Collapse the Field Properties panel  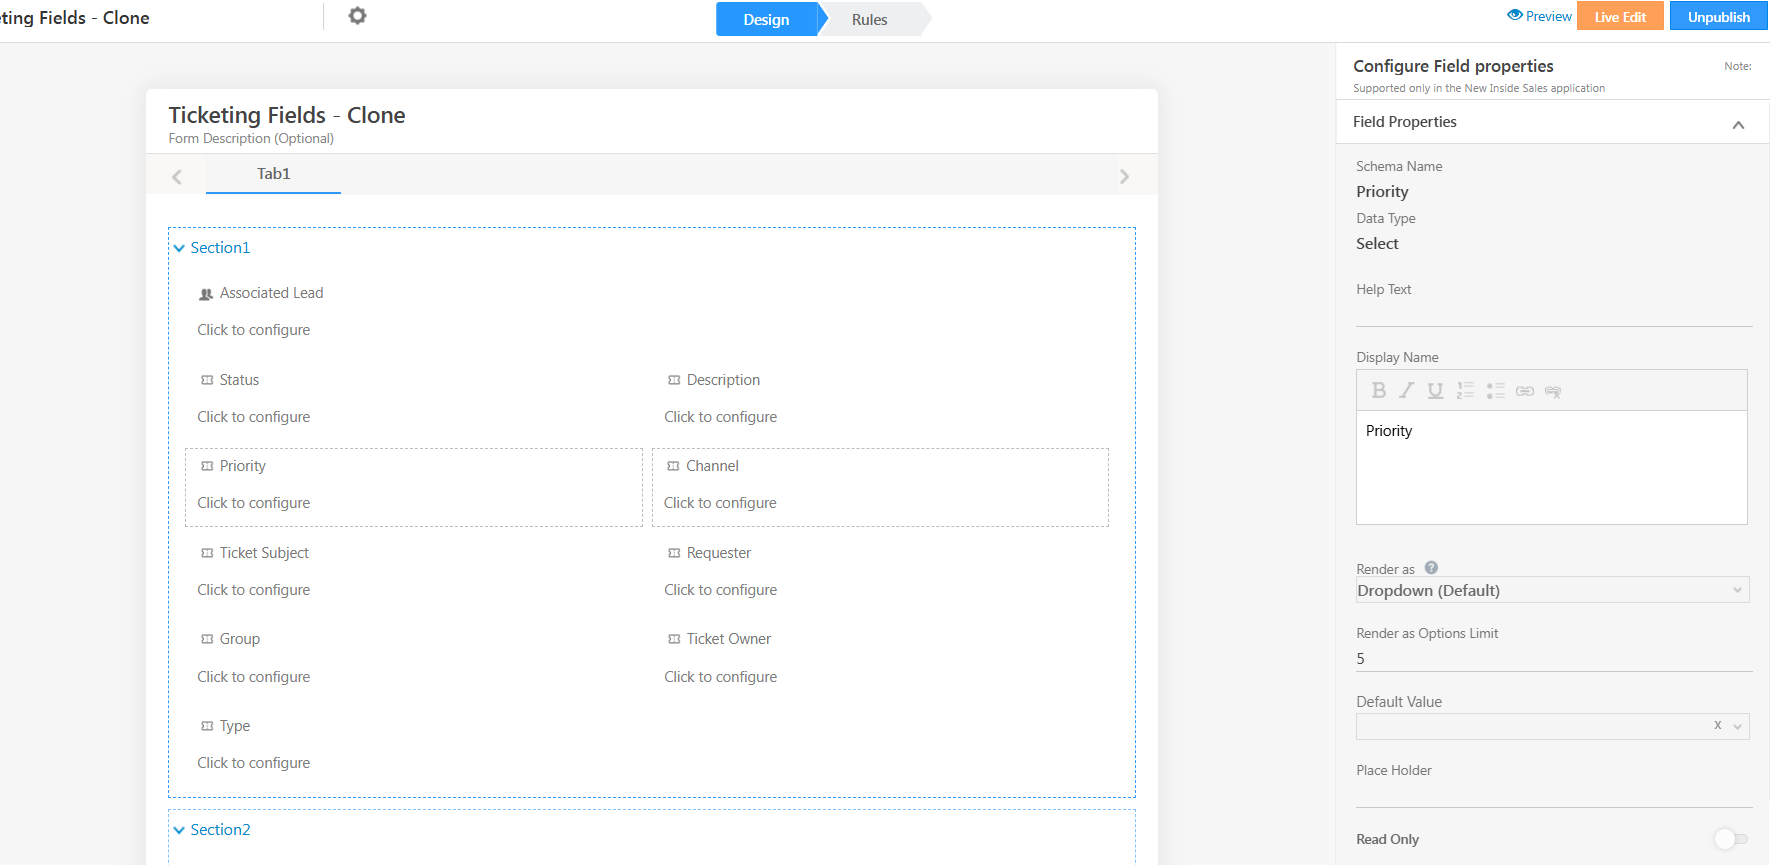pos(1738,124)
